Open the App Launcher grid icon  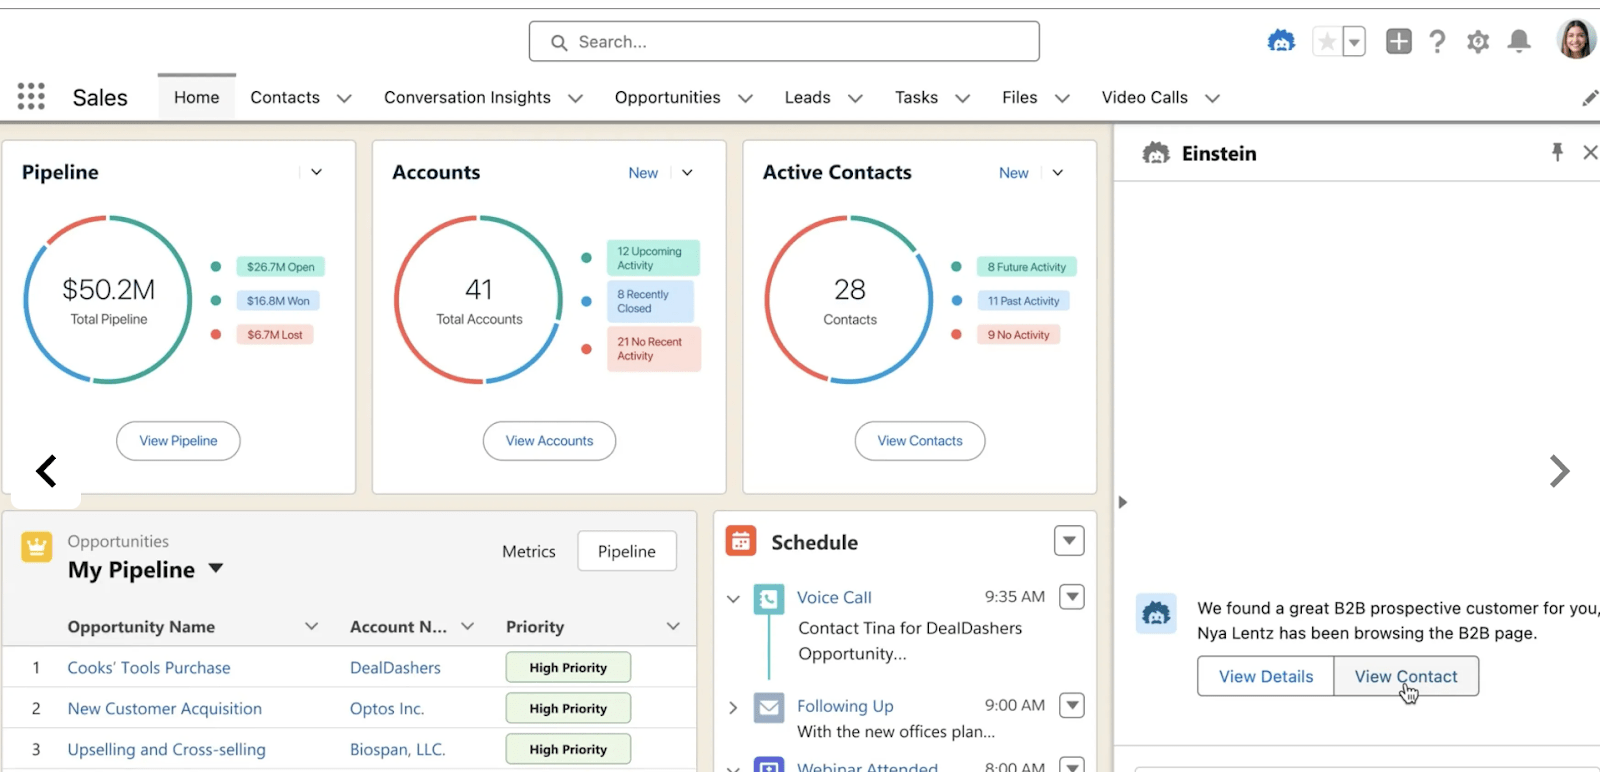pyautogui.click(x=31, y=96)
